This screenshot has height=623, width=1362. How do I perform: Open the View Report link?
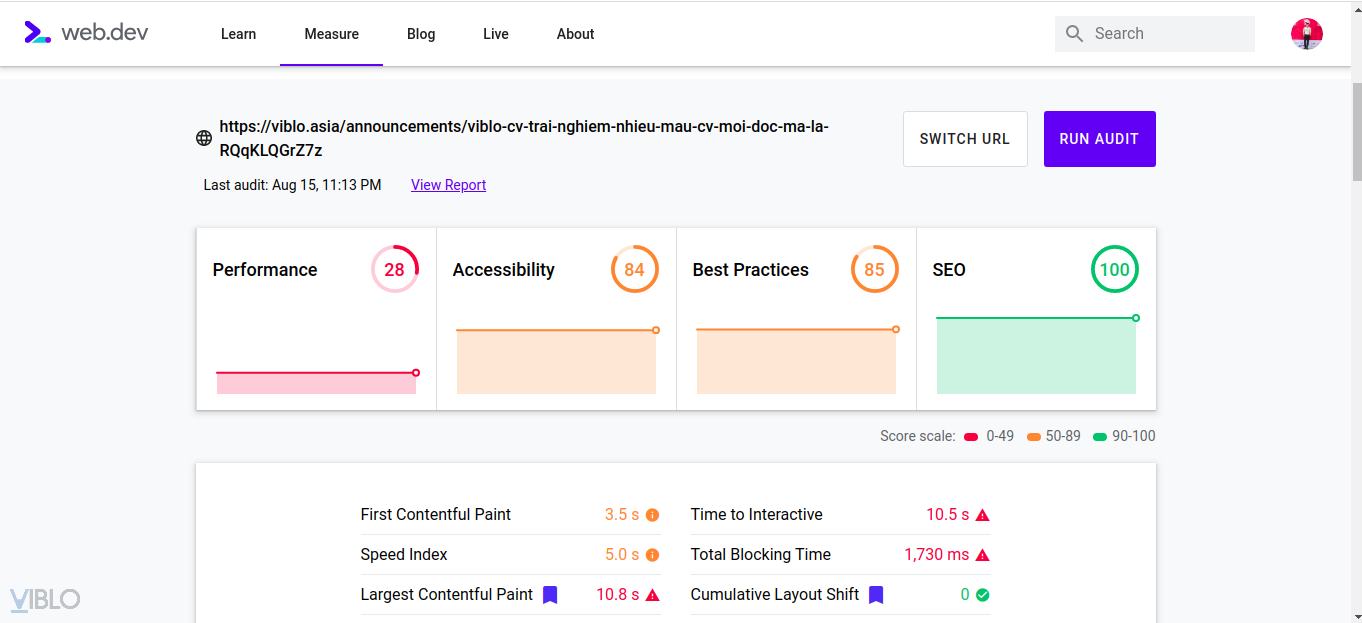coord(448,185)
